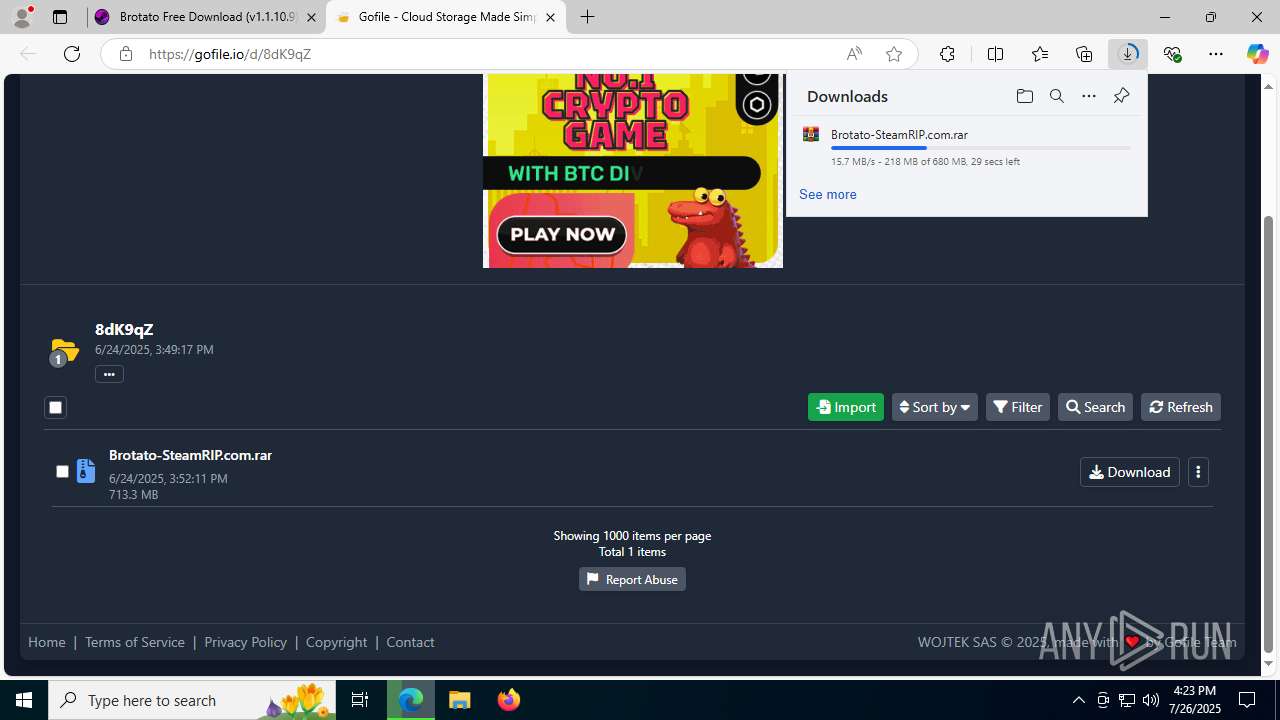1280x720 pixels.
Task: Click the download progress bar
Action: click(981, 148)
